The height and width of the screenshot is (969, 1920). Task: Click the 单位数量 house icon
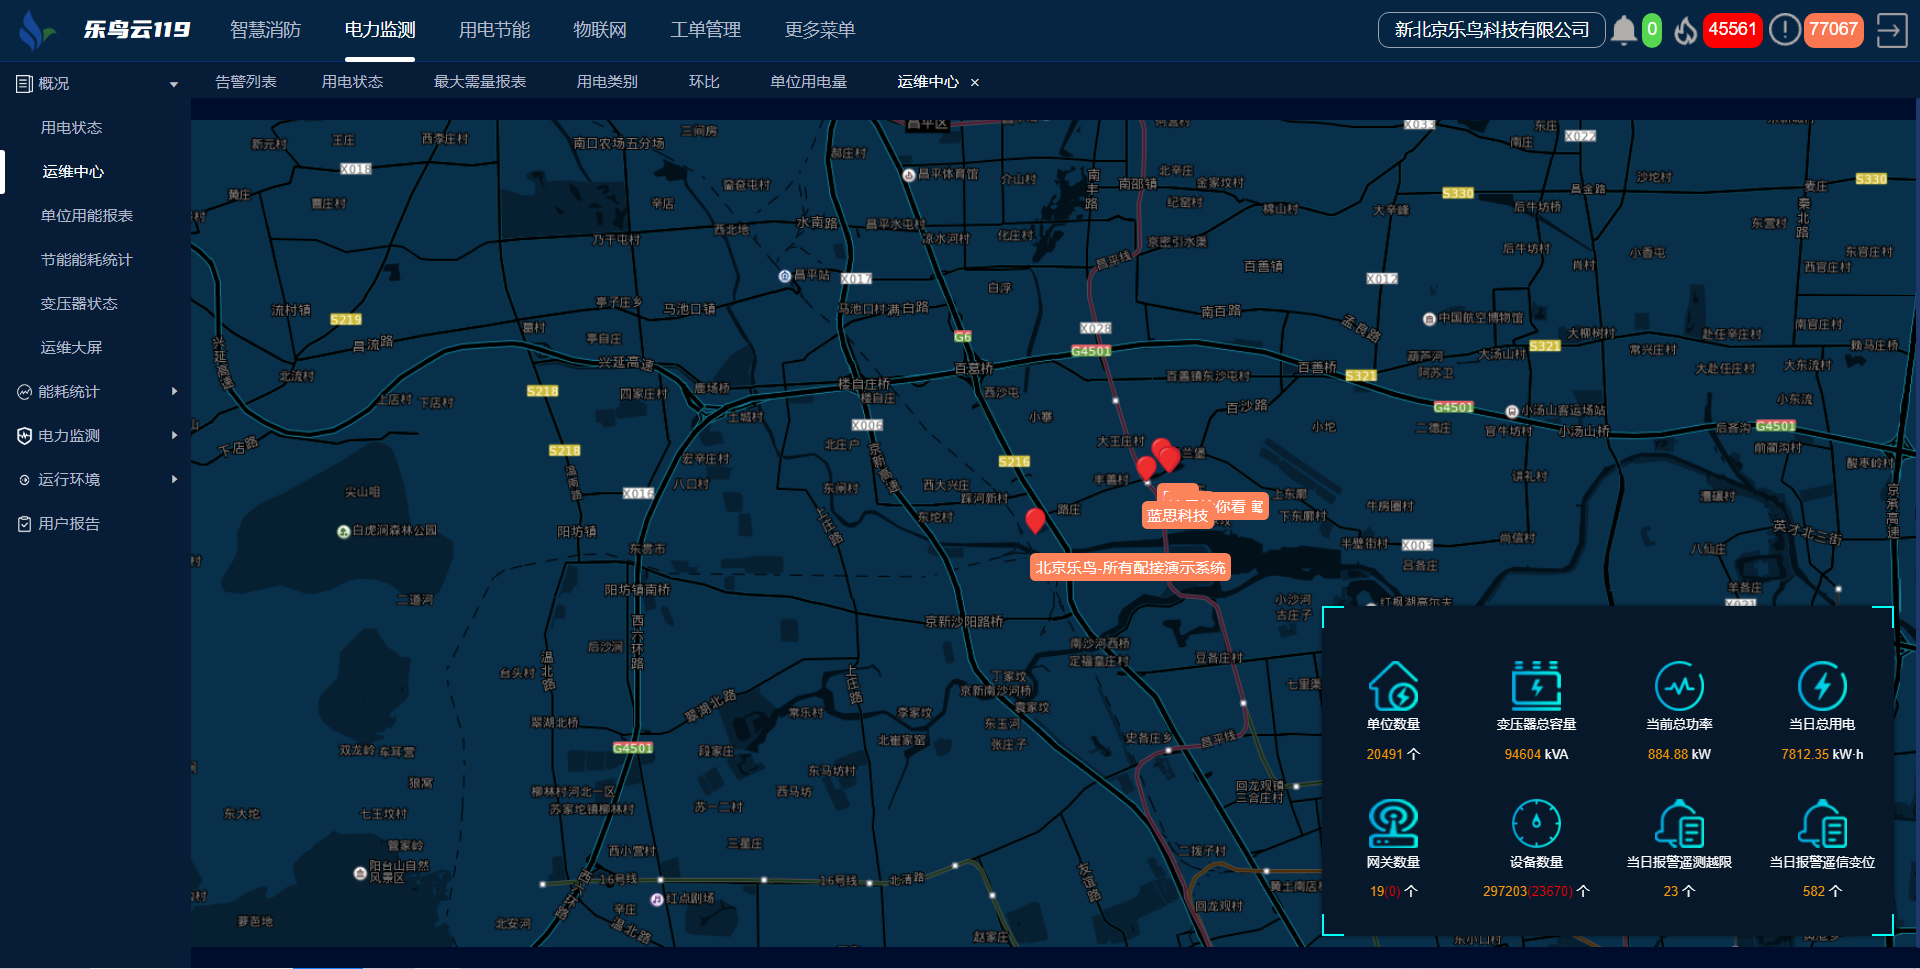pyautogui.click(x=1393, y=686)
